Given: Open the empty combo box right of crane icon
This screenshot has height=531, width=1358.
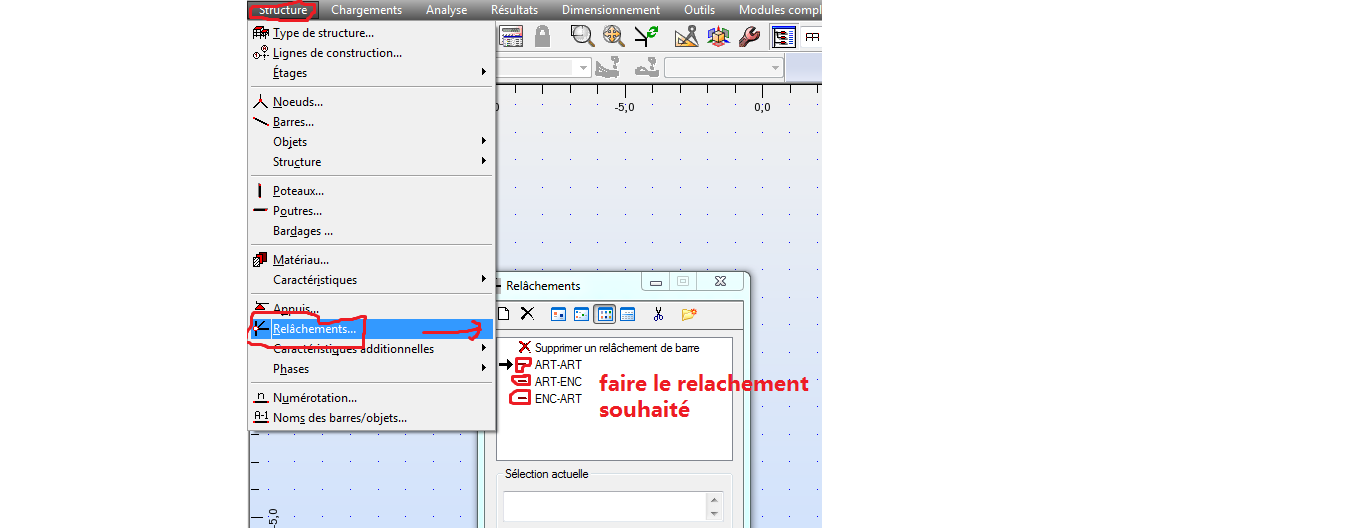Looking at the screenshot, I should tap(724, 67).
